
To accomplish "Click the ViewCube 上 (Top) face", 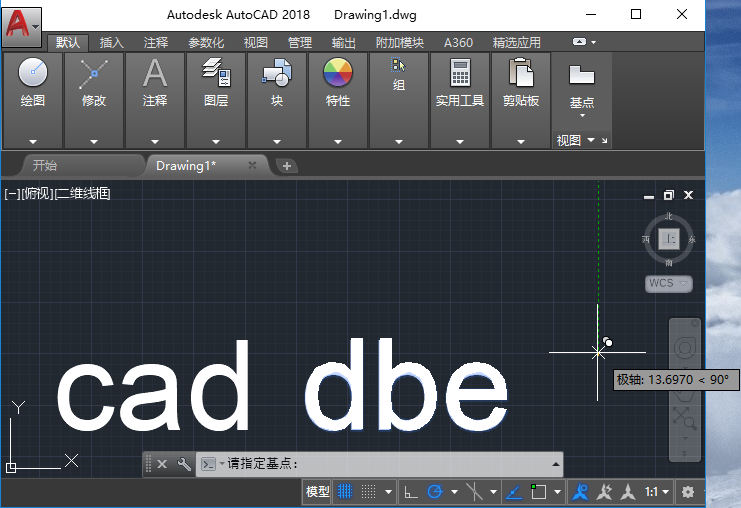I will pyautogui.click(x=669, y=239).
